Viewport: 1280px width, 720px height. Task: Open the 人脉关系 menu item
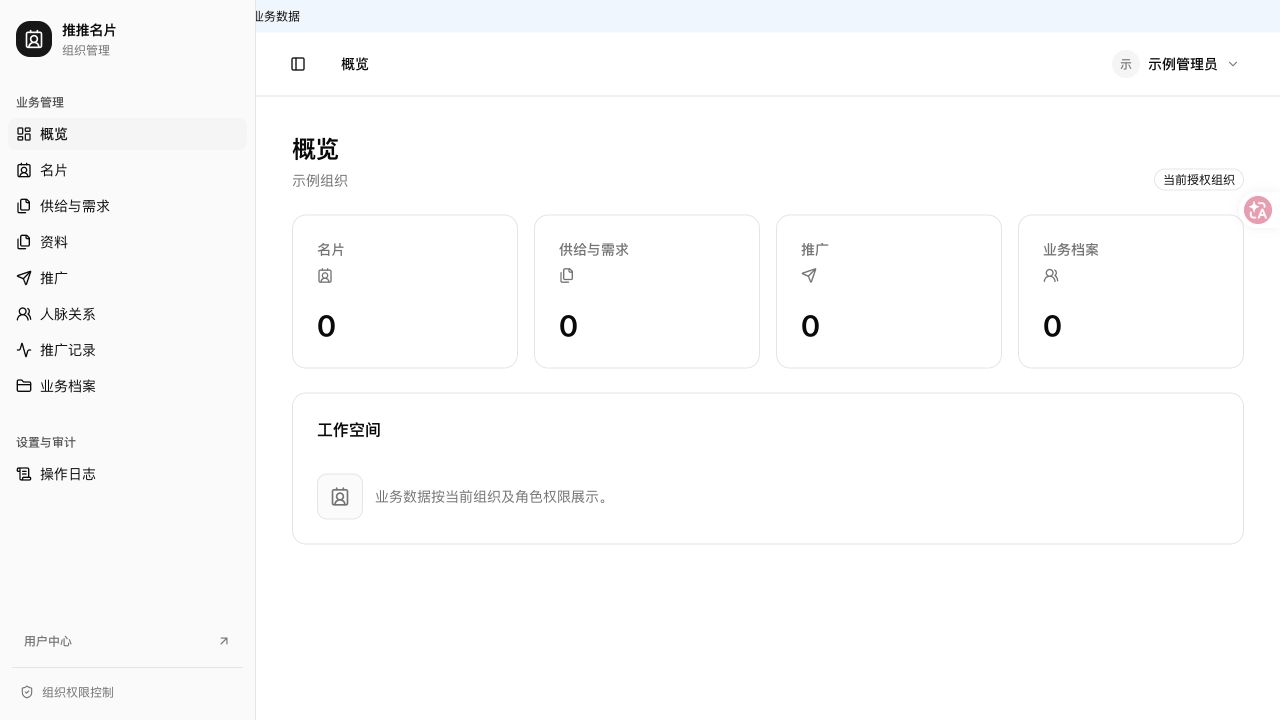tap(127, 314)
